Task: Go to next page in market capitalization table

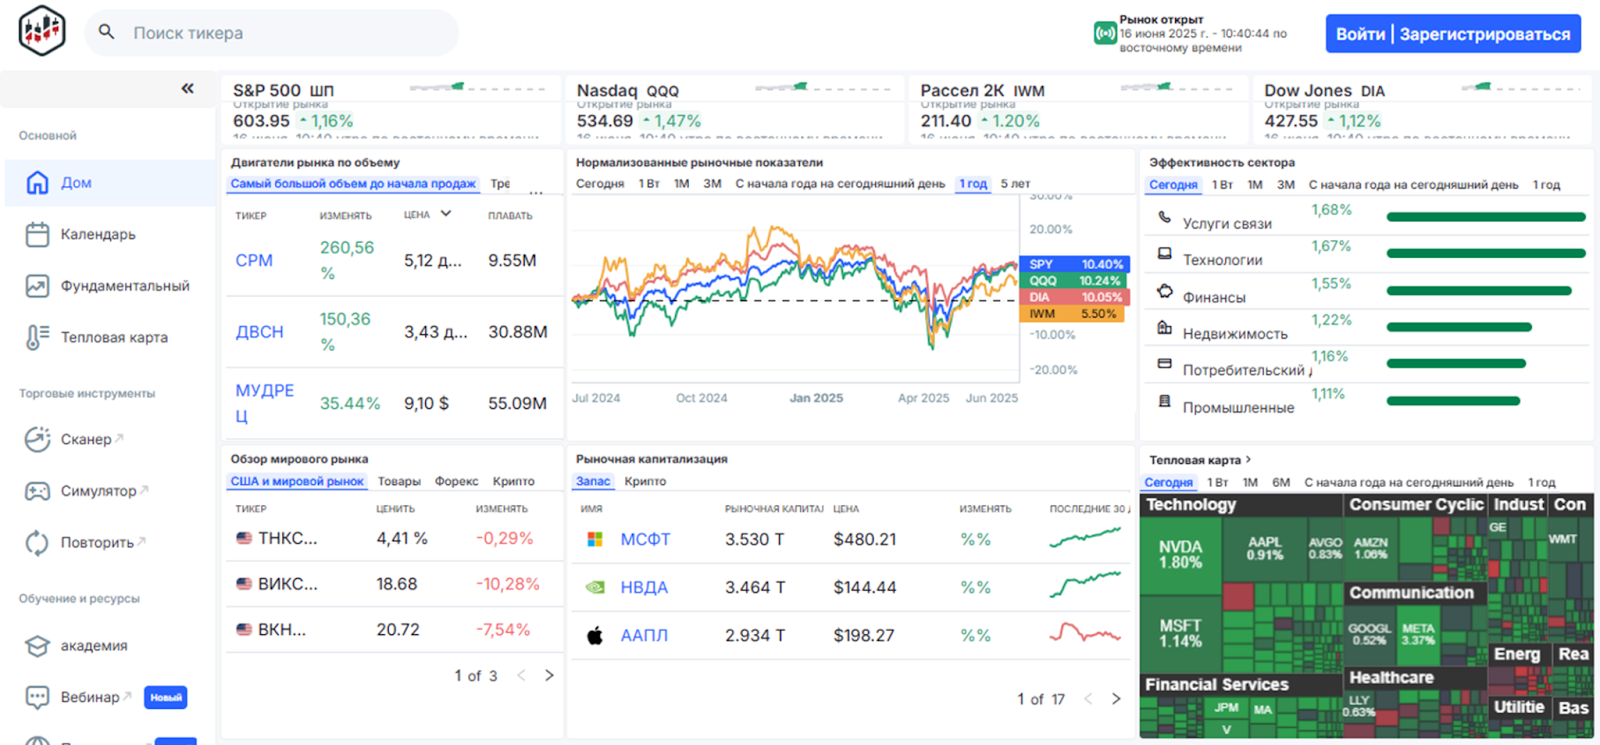Action: pyautogui.click(x=1116, y=699)
